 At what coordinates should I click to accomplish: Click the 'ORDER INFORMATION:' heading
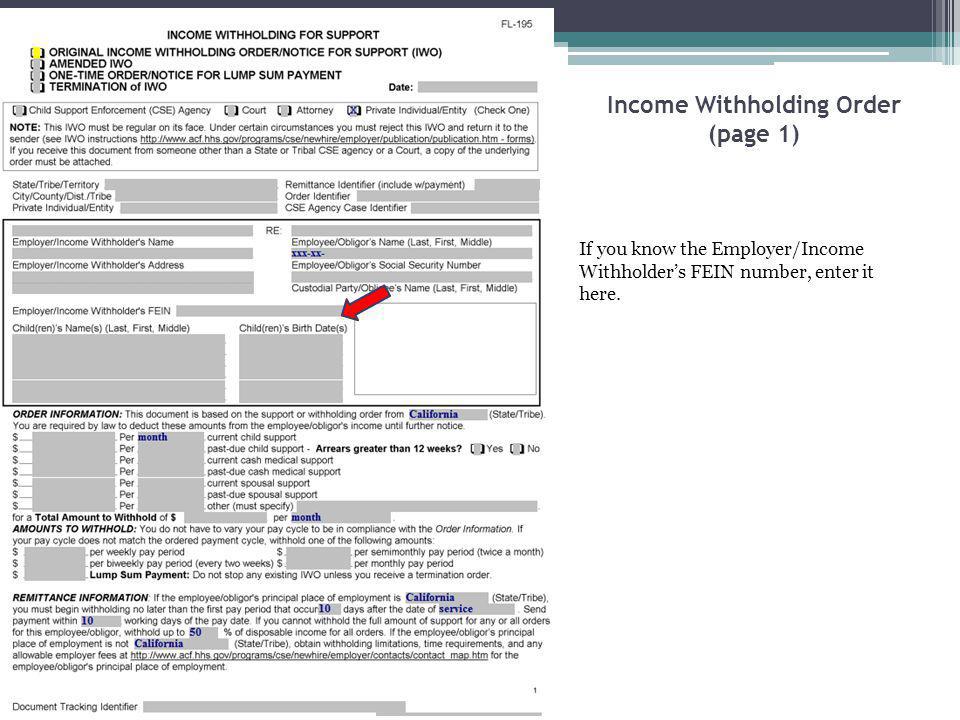[67, 414]
